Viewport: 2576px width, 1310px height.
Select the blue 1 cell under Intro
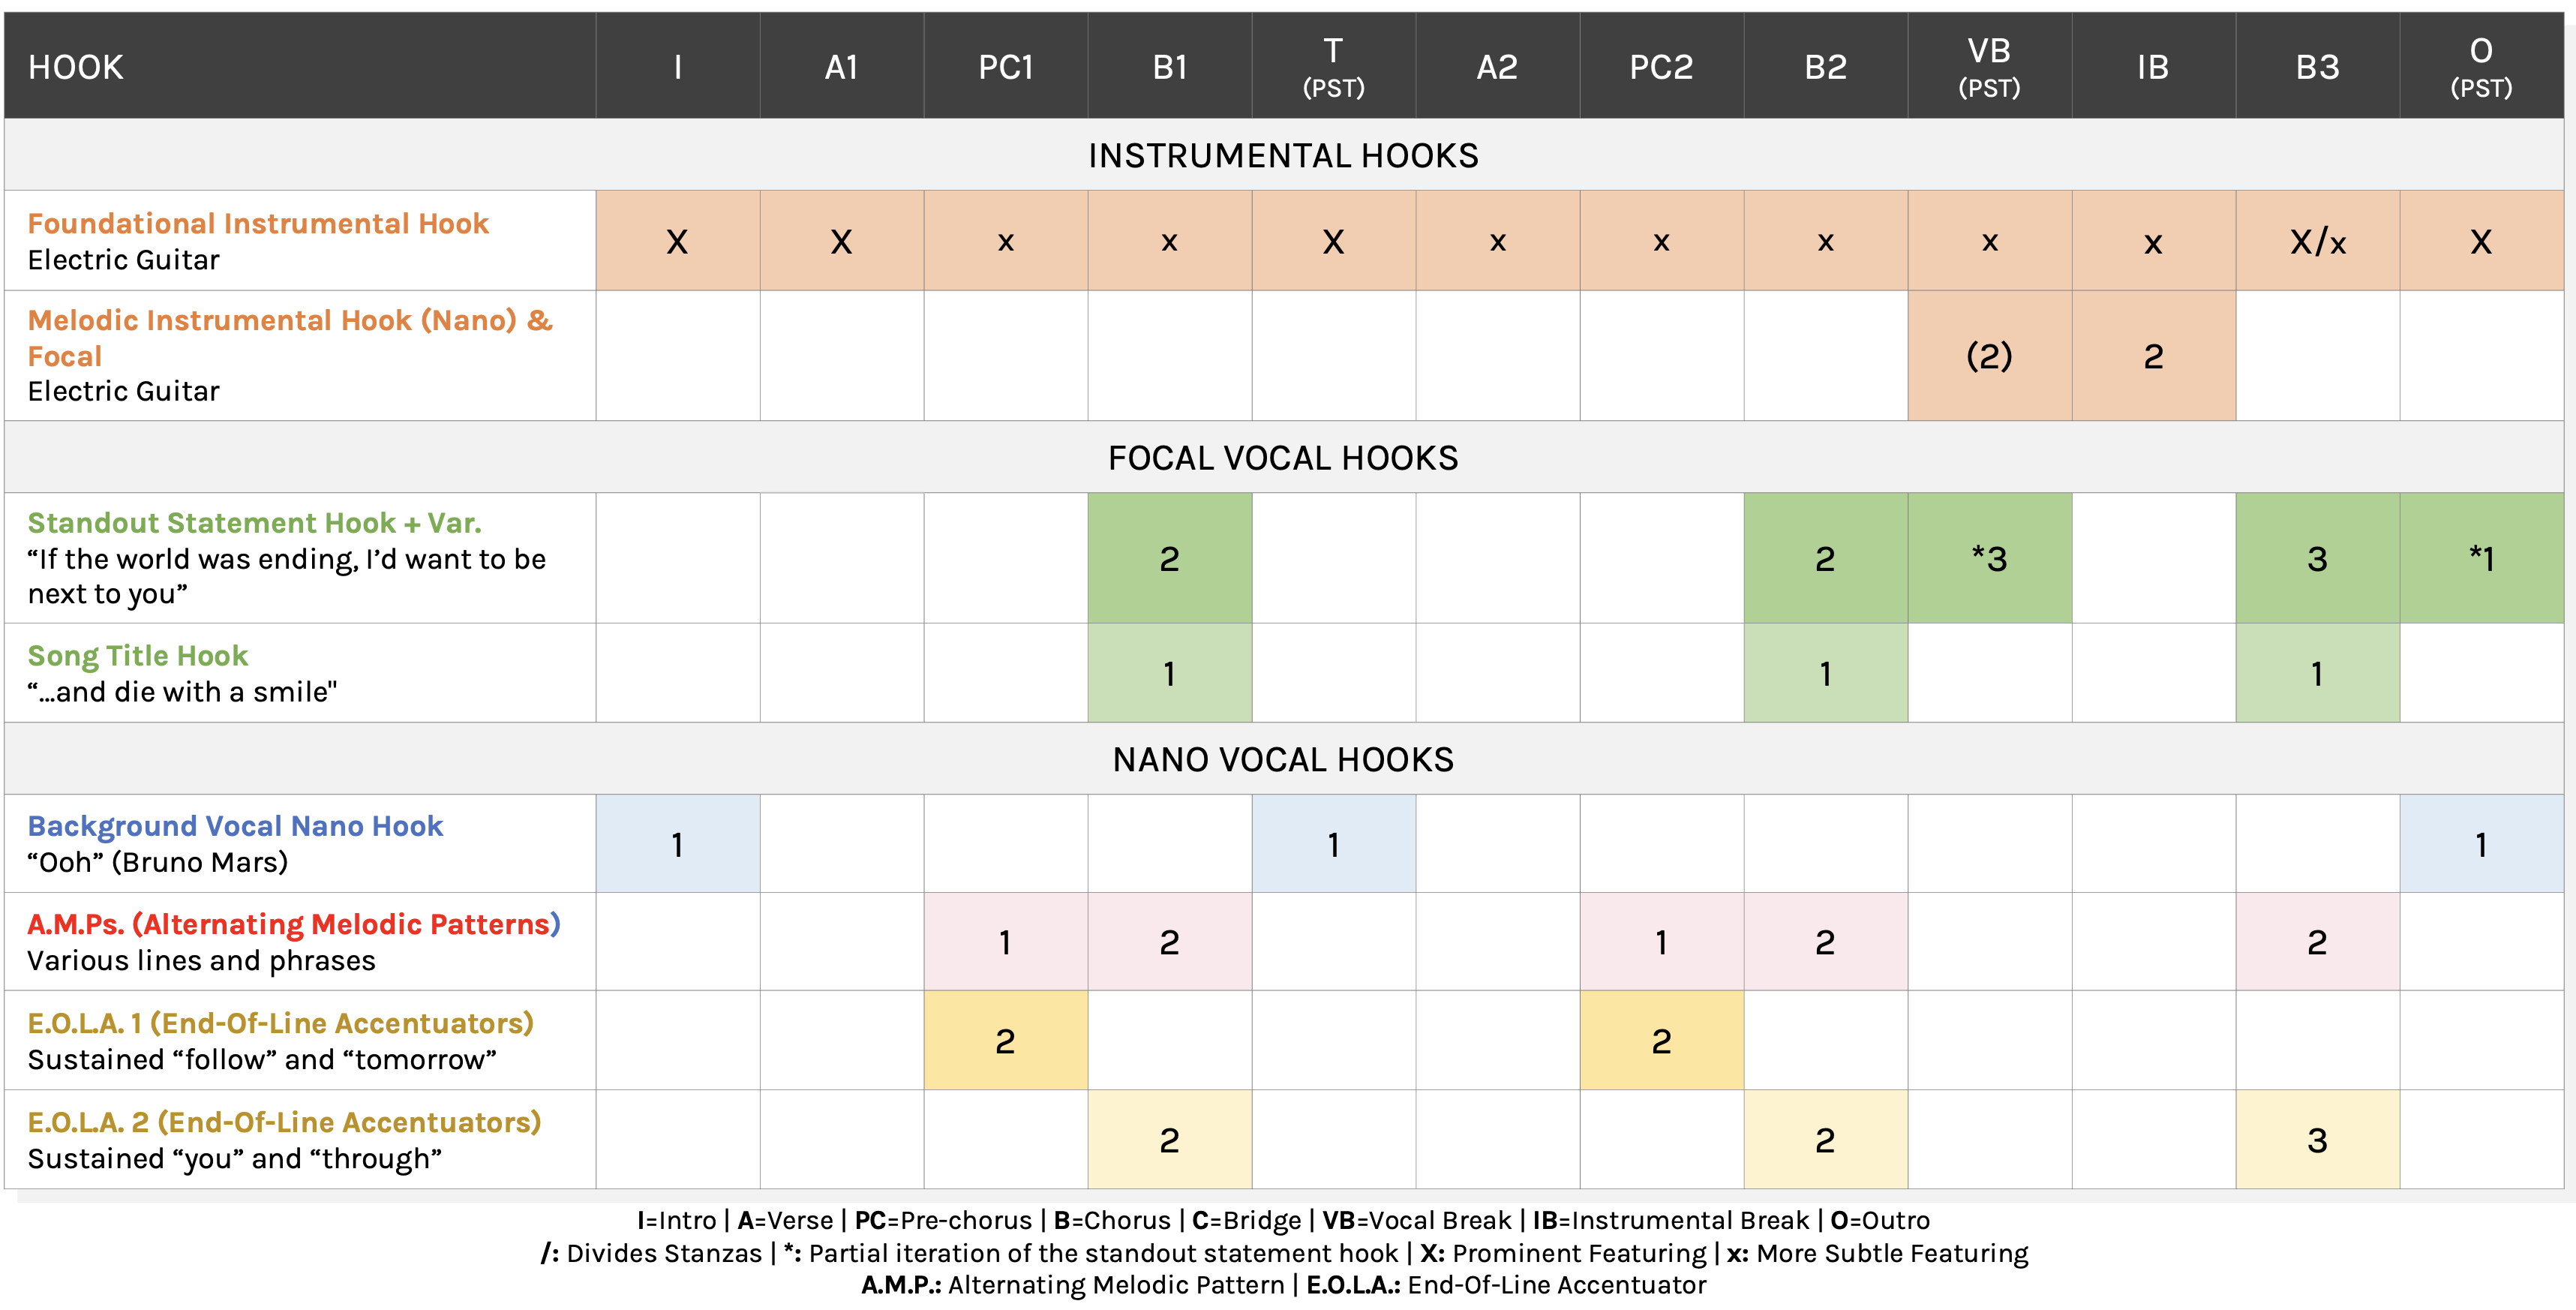(x=677, y=845)
